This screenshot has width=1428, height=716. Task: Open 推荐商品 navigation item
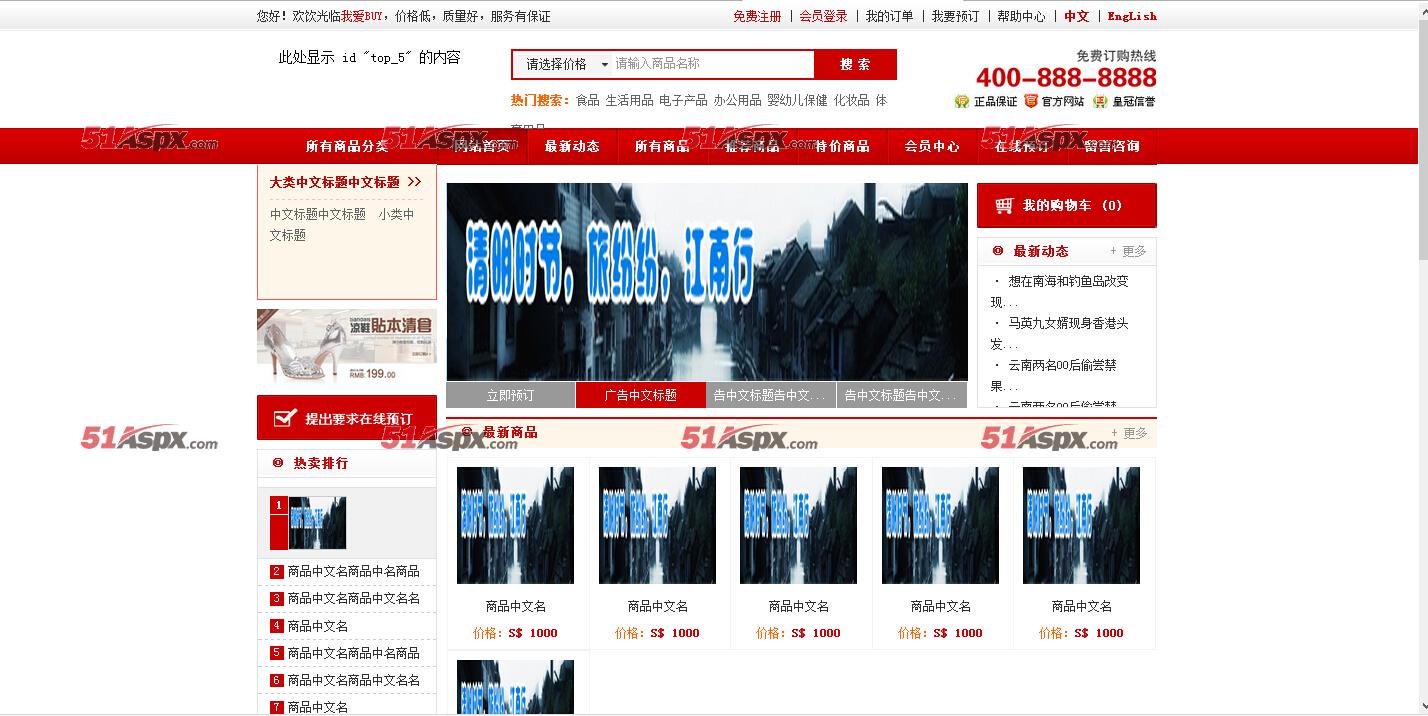click(x=752, y=146)
